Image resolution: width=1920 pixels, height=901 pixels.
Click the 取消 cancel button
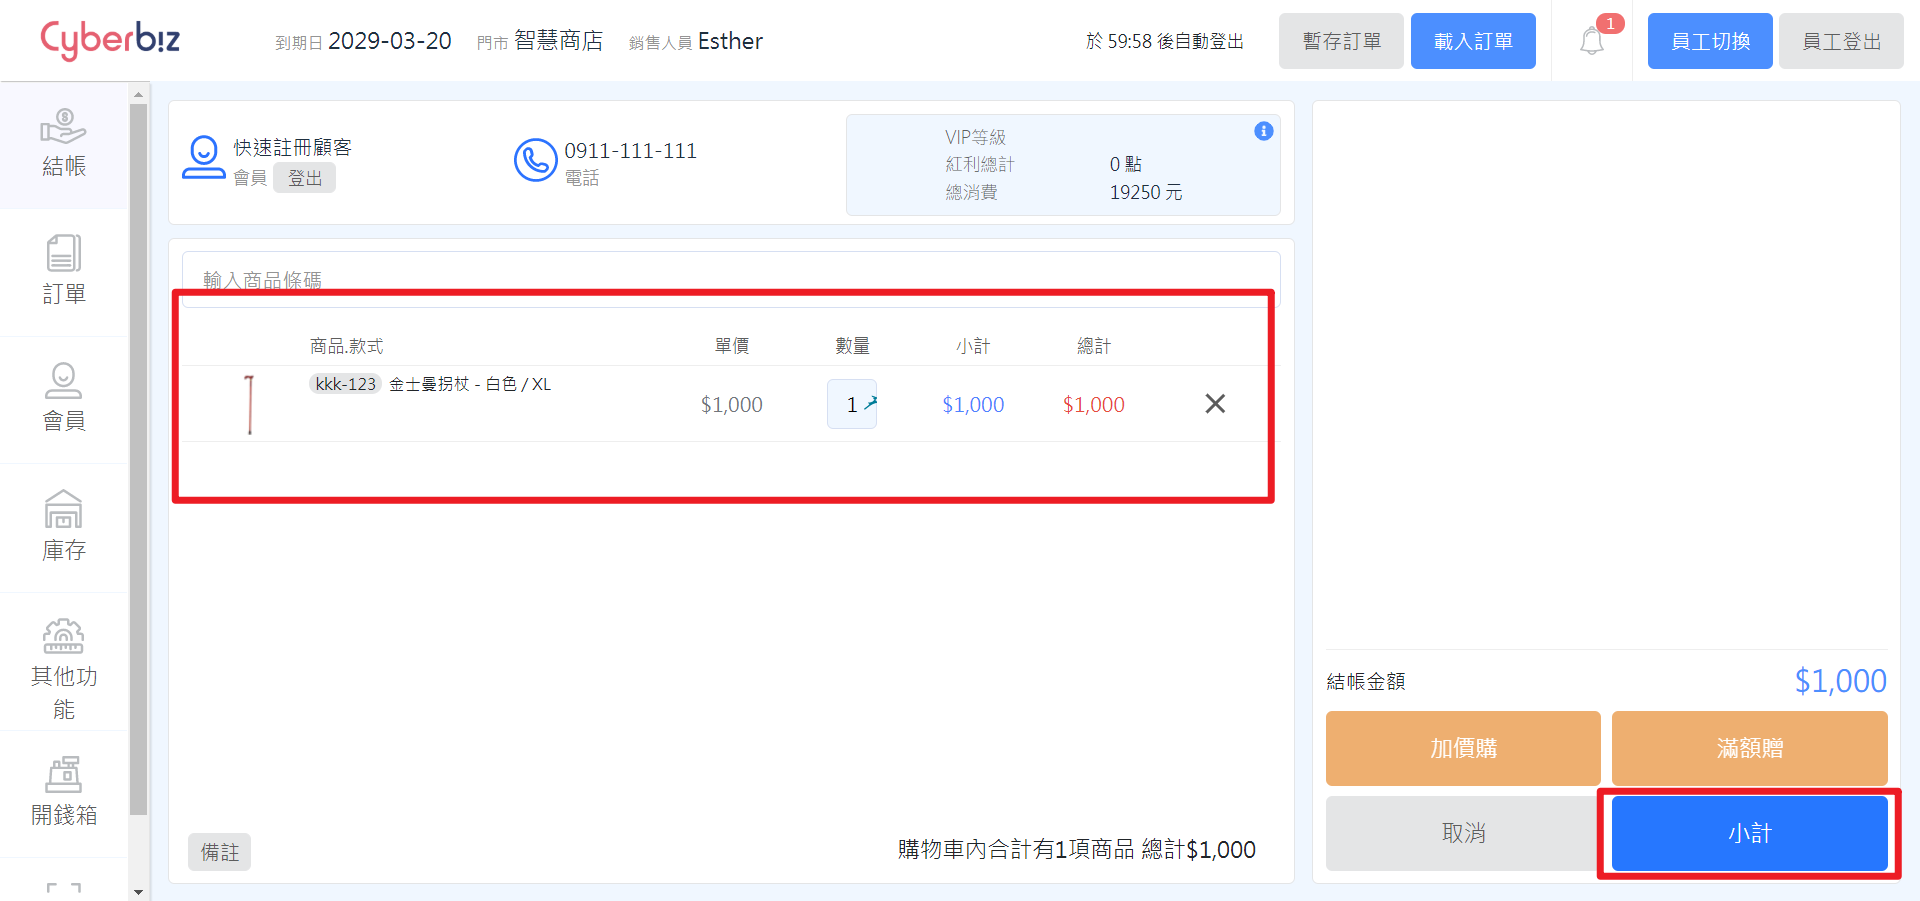[x=1463, y=833]
